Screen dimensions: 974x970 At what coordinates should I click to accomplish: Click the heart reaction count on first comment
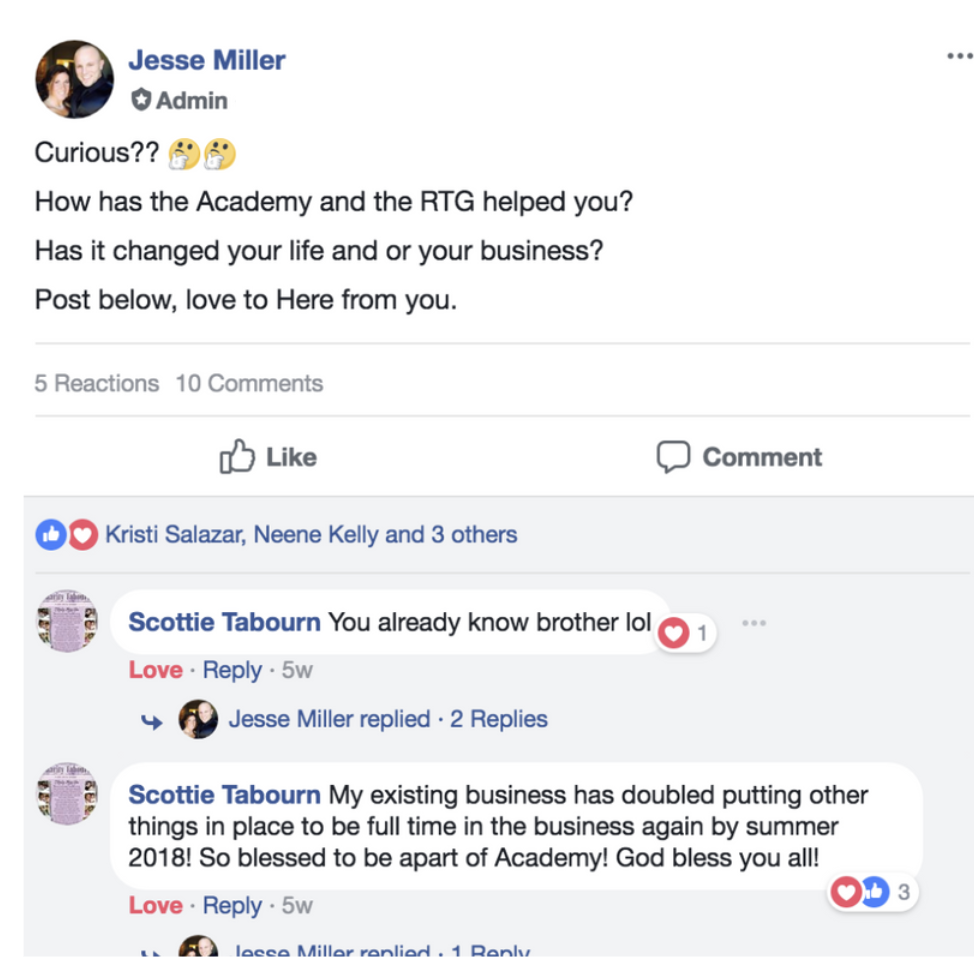685,633
